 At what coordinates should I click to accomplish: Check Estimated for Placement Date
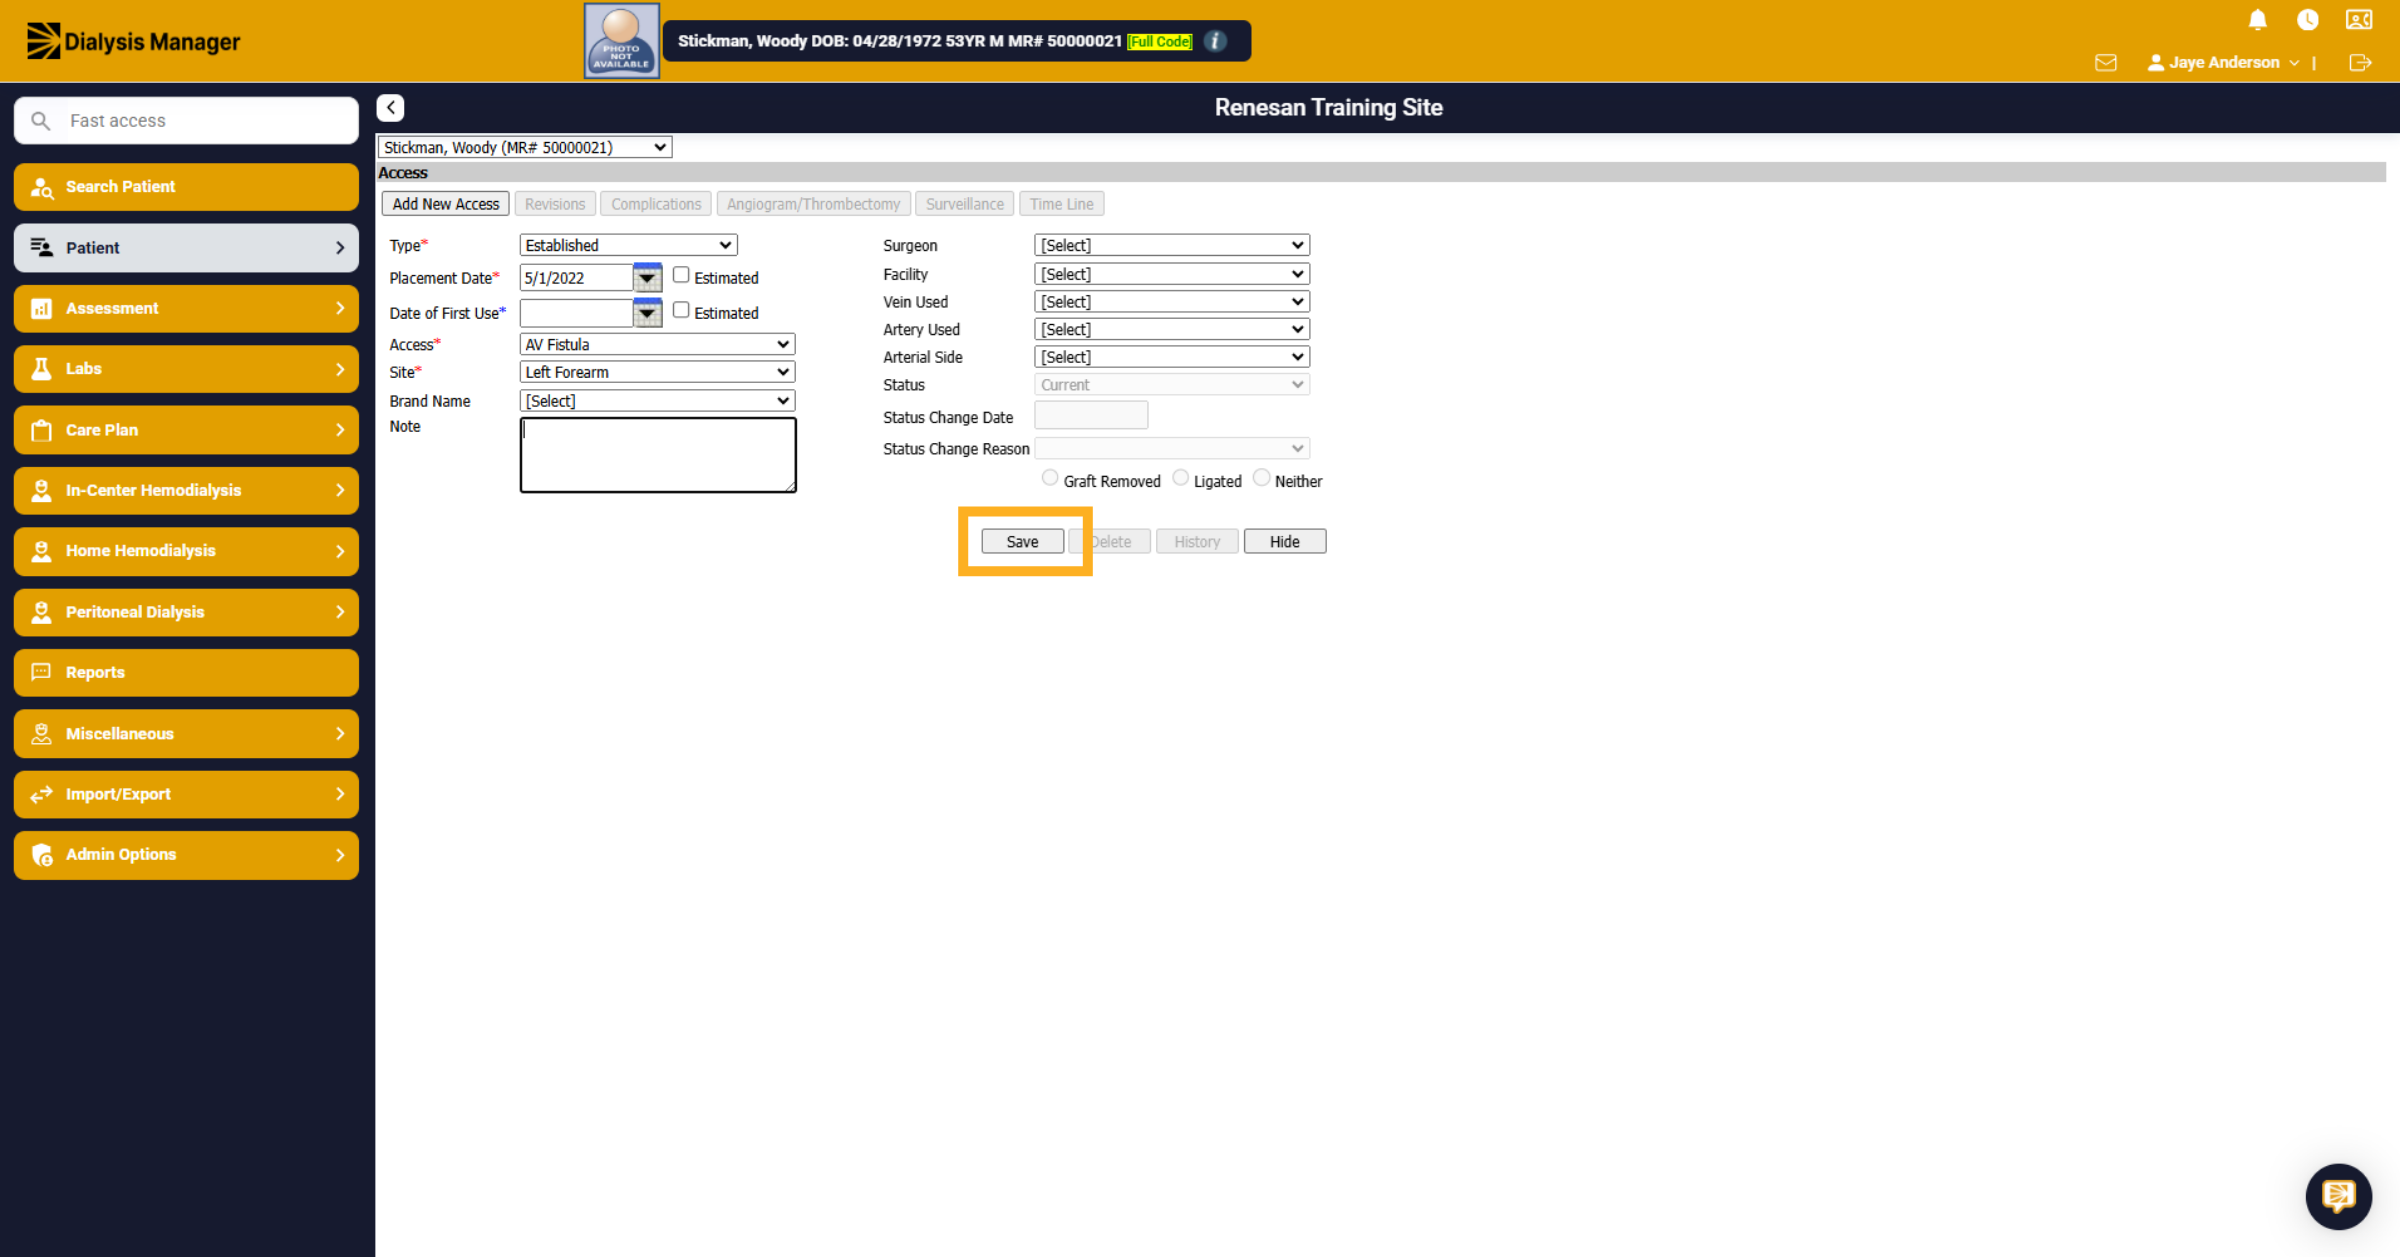(x=681, y=275)
